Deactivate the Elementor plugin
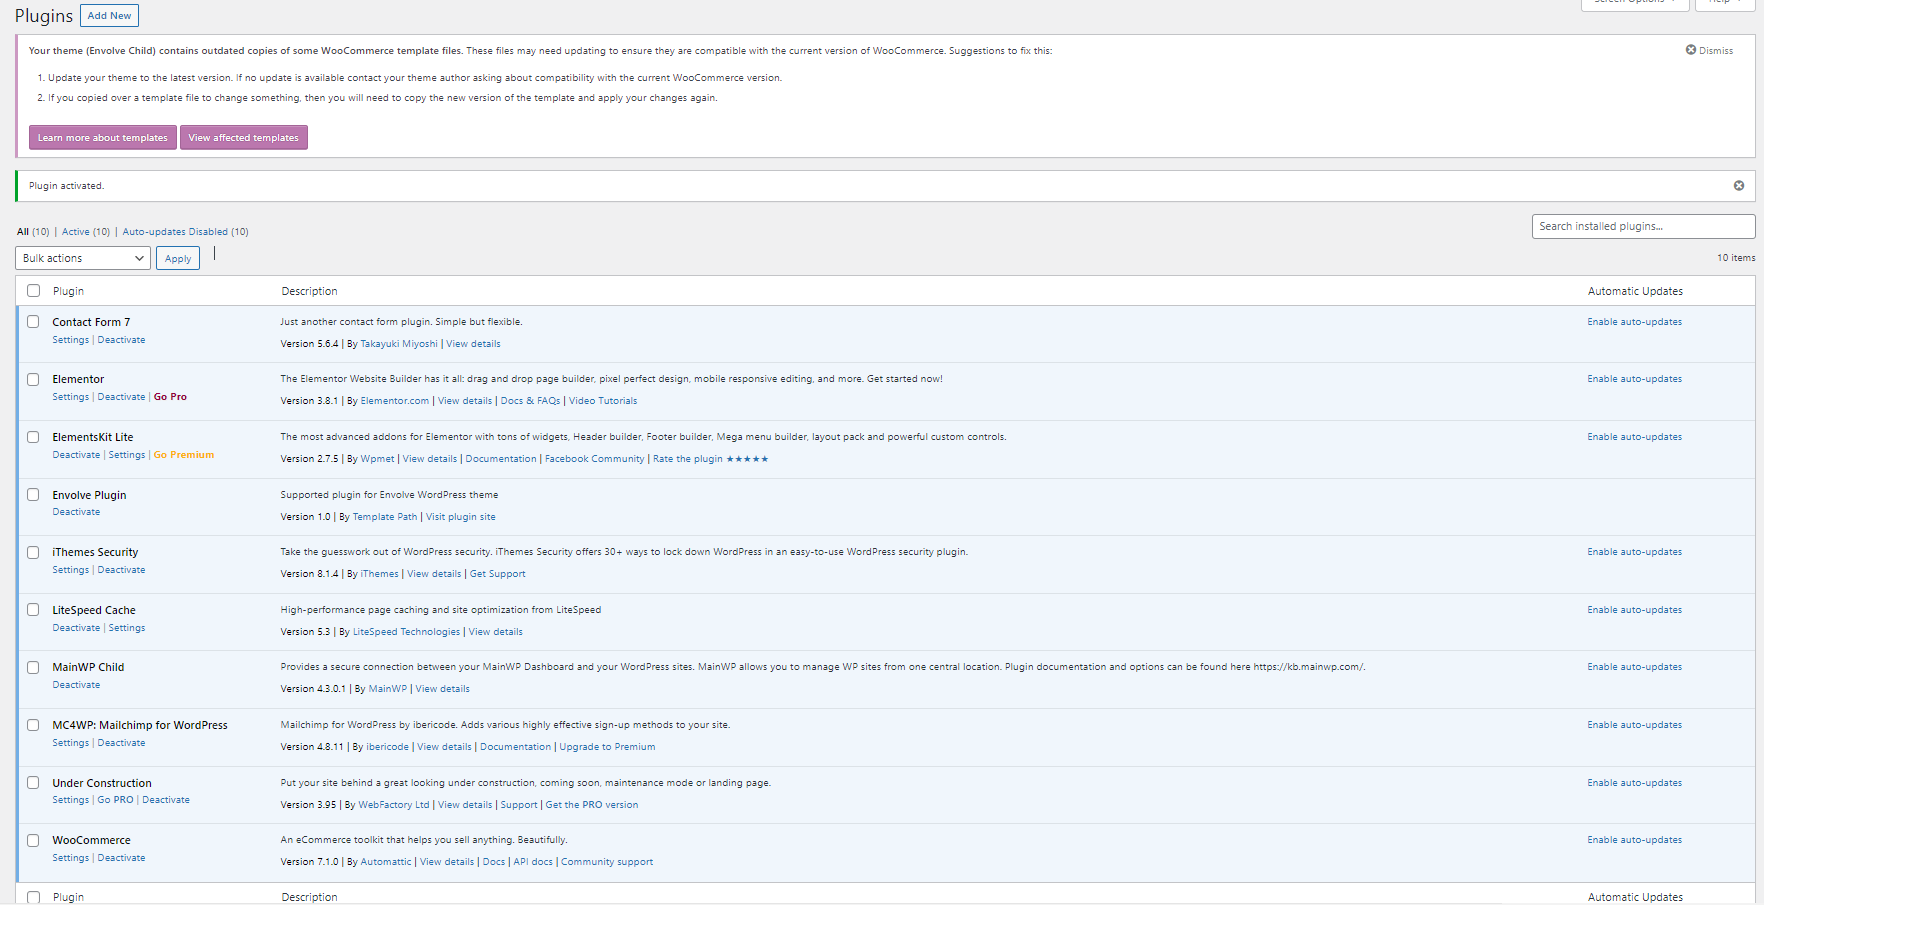 point(121,397)
